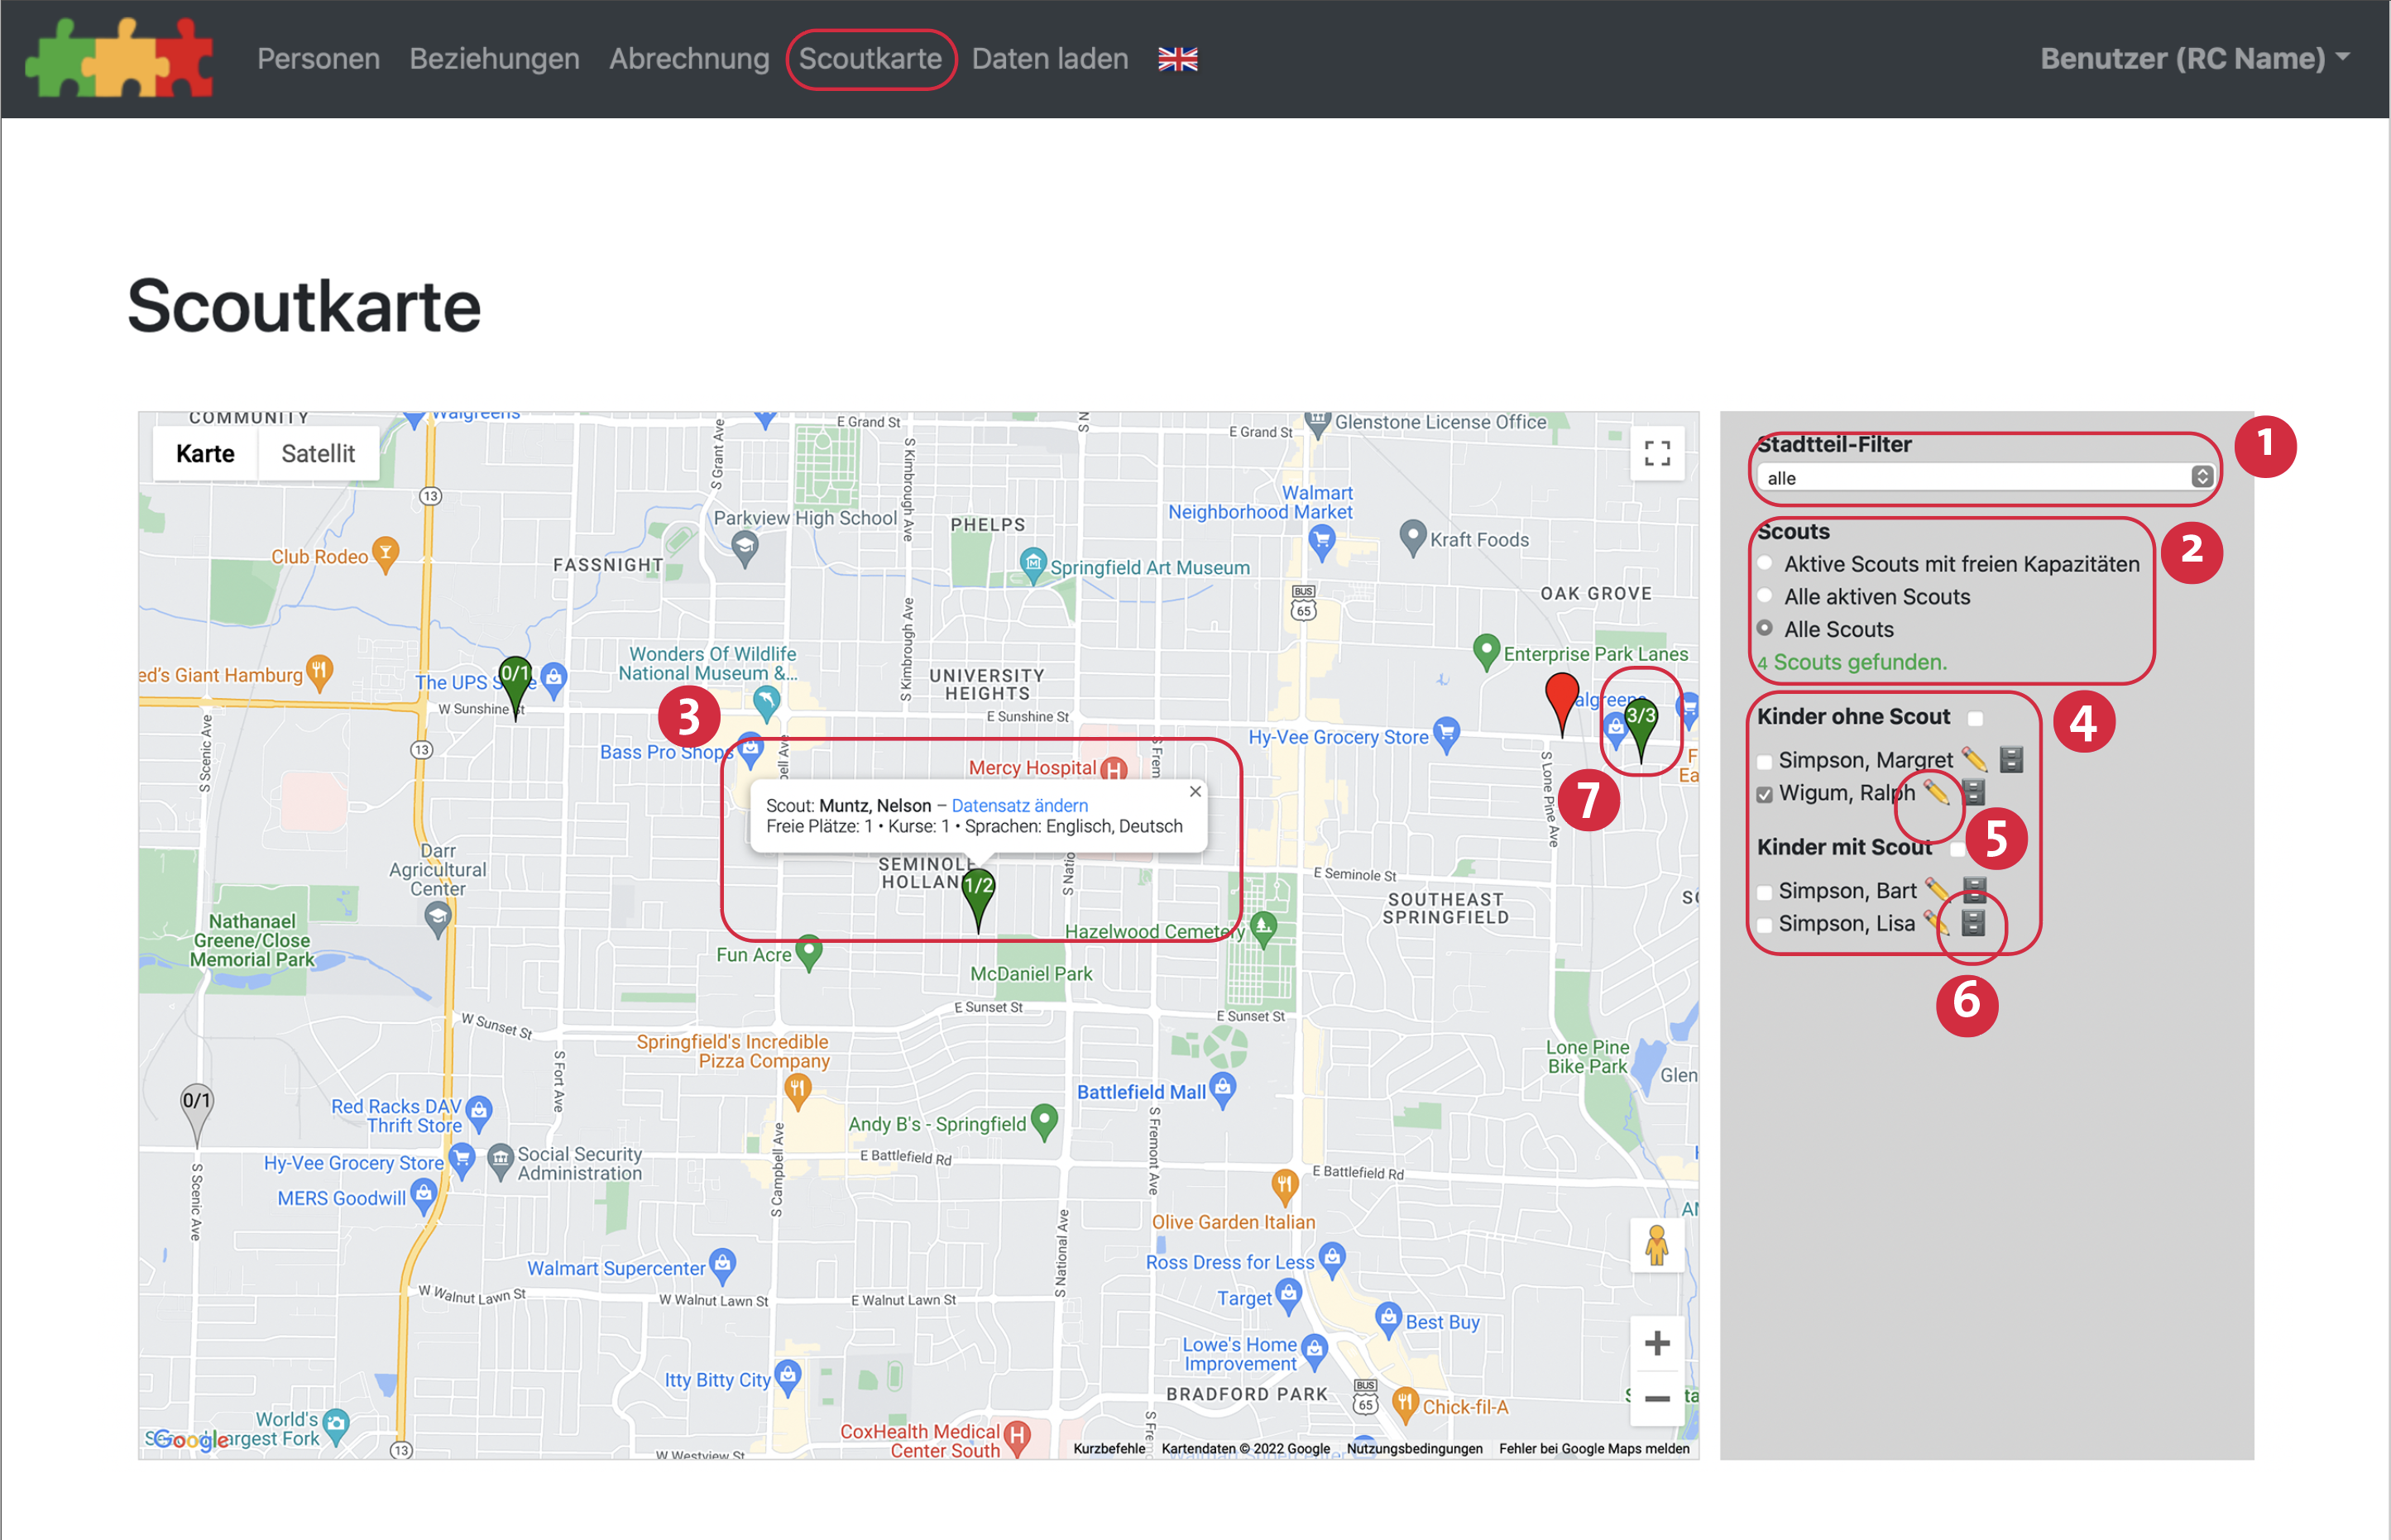The image size is (2391, 1540).
Task: Select 'Alle aktiven Scouts' radio option
Action: tap(1765, 597)
